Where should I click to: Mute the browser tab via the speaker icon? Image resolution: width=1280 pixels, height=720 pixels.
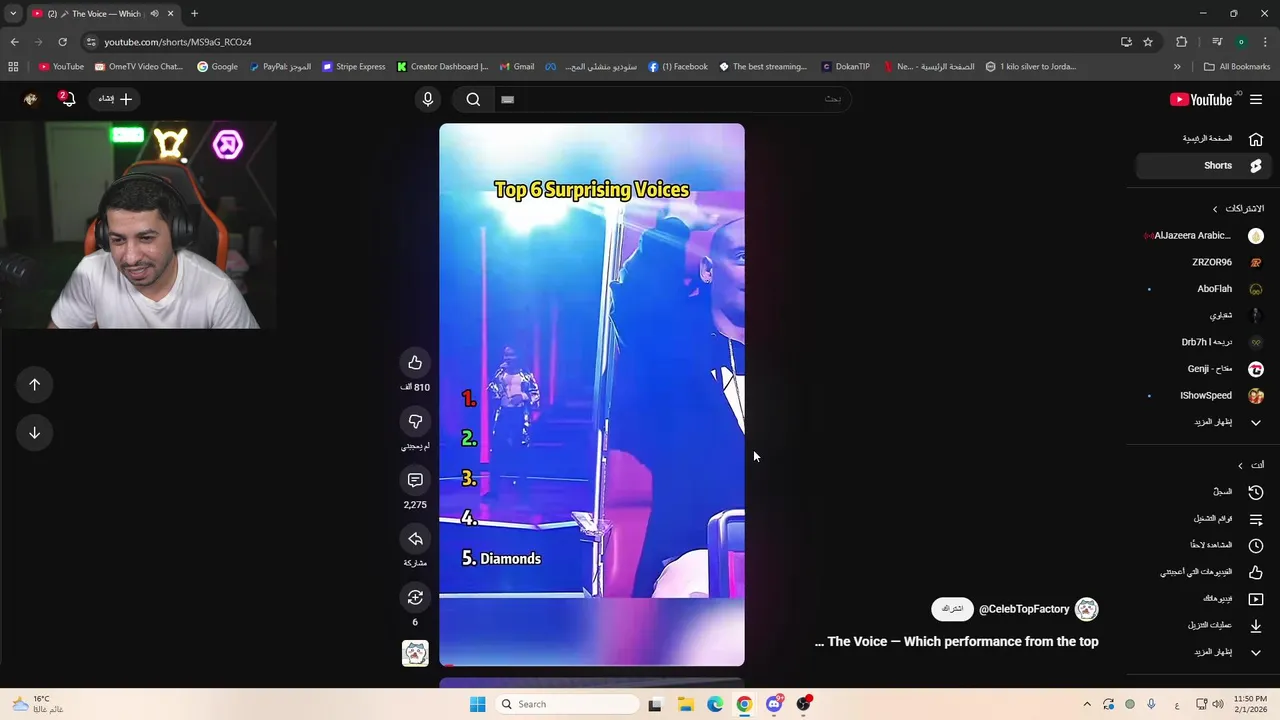tap(154, 14)
